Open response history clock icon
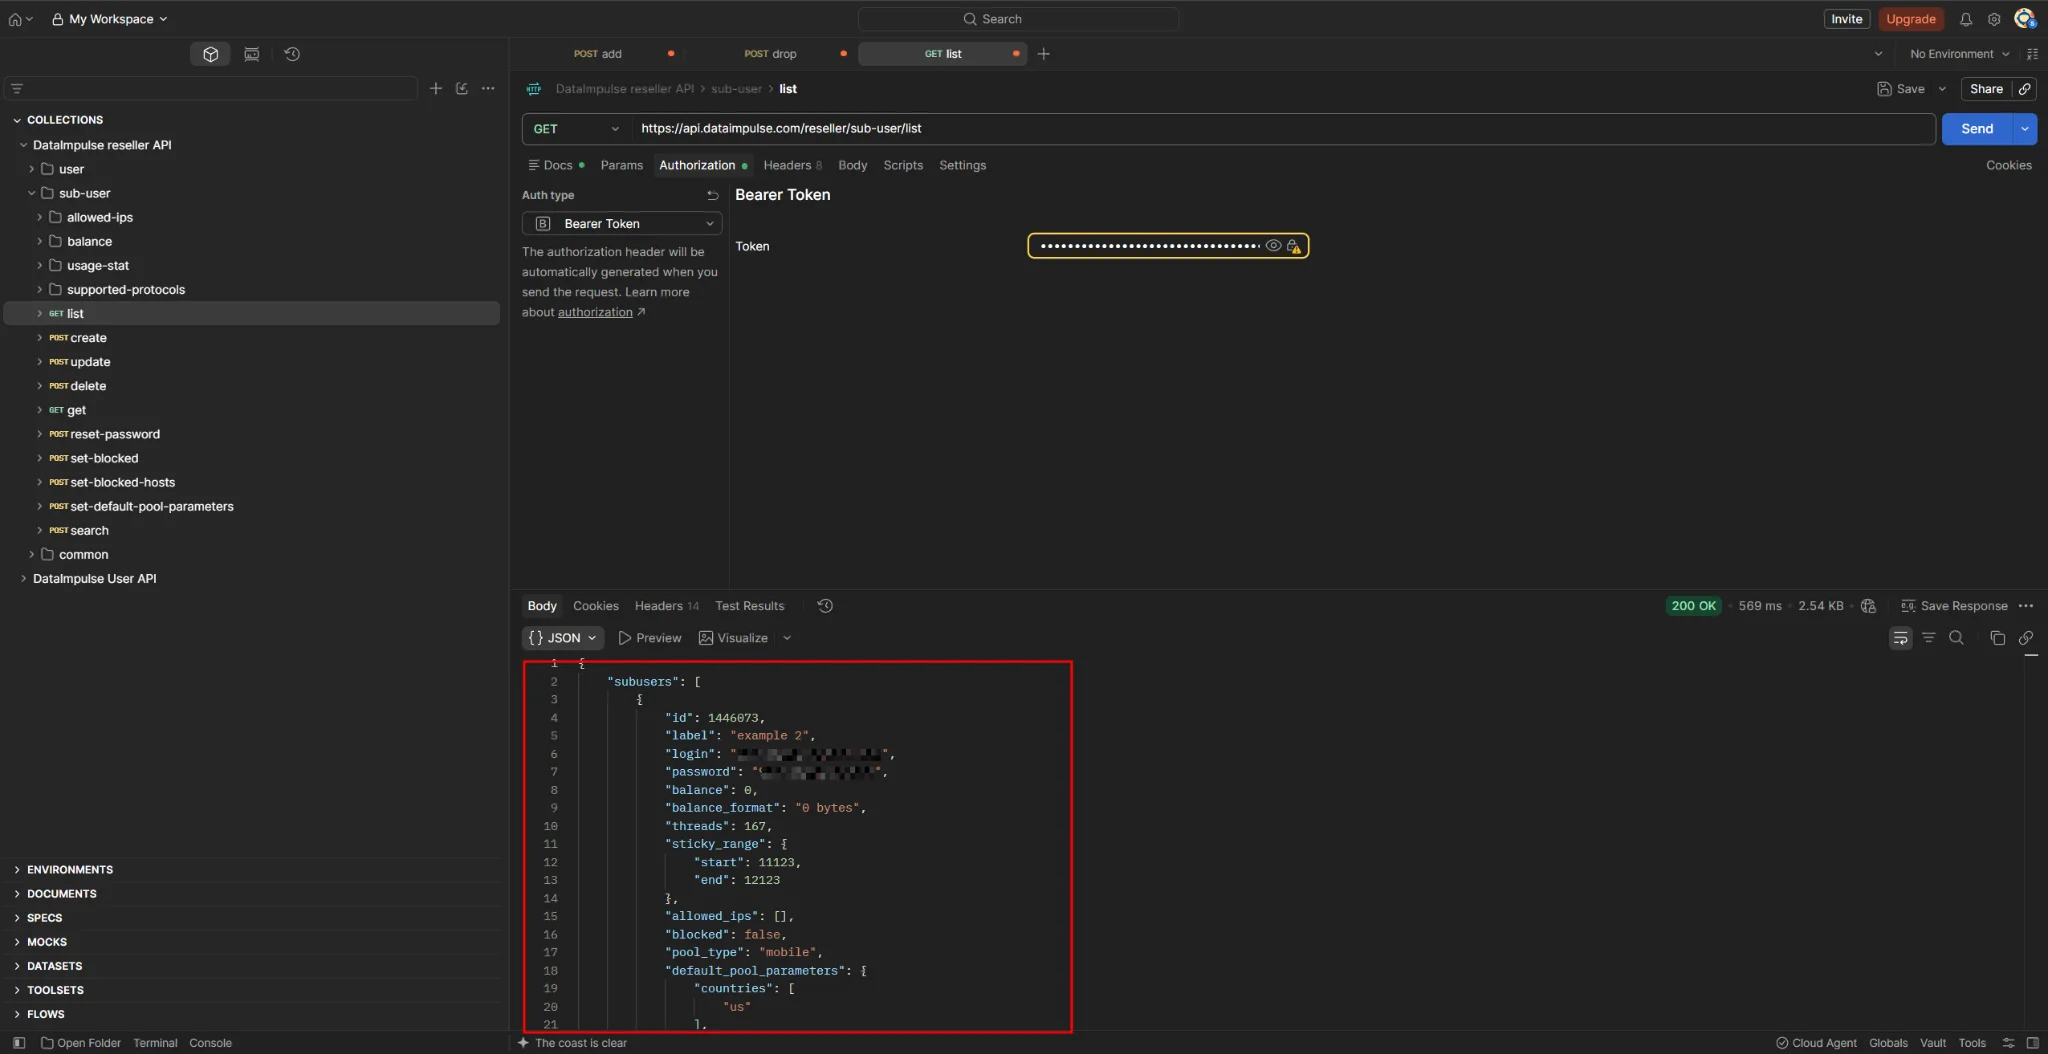Screen dimensions: 2048x1054 (825, 606)
